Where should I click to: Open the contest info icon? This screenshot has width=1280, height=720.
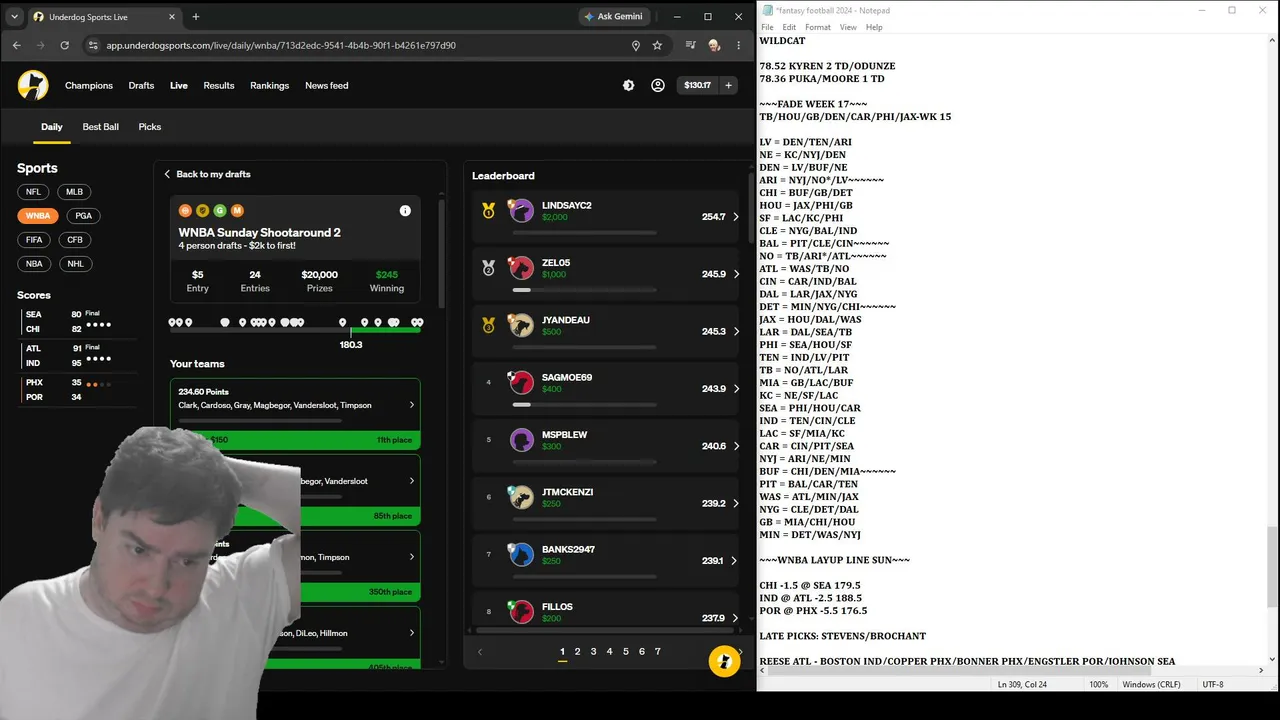(x=405, y=211)
